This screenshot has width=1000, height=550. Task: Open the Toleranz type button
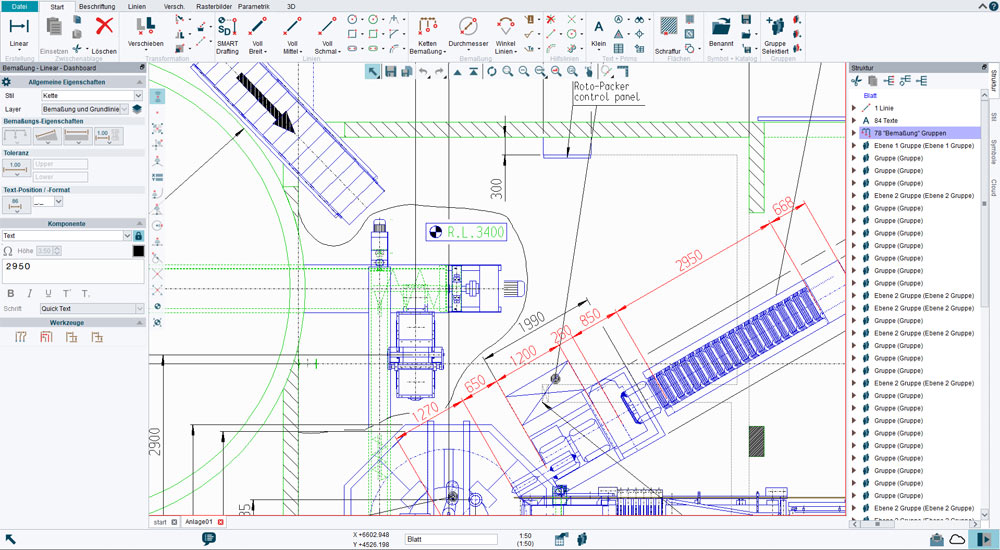(x=16, y=168)
